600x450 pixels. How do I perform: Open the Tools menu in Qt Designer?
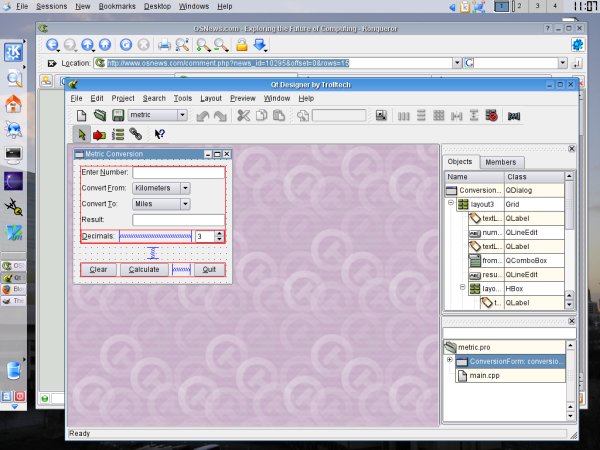point(183,98)
